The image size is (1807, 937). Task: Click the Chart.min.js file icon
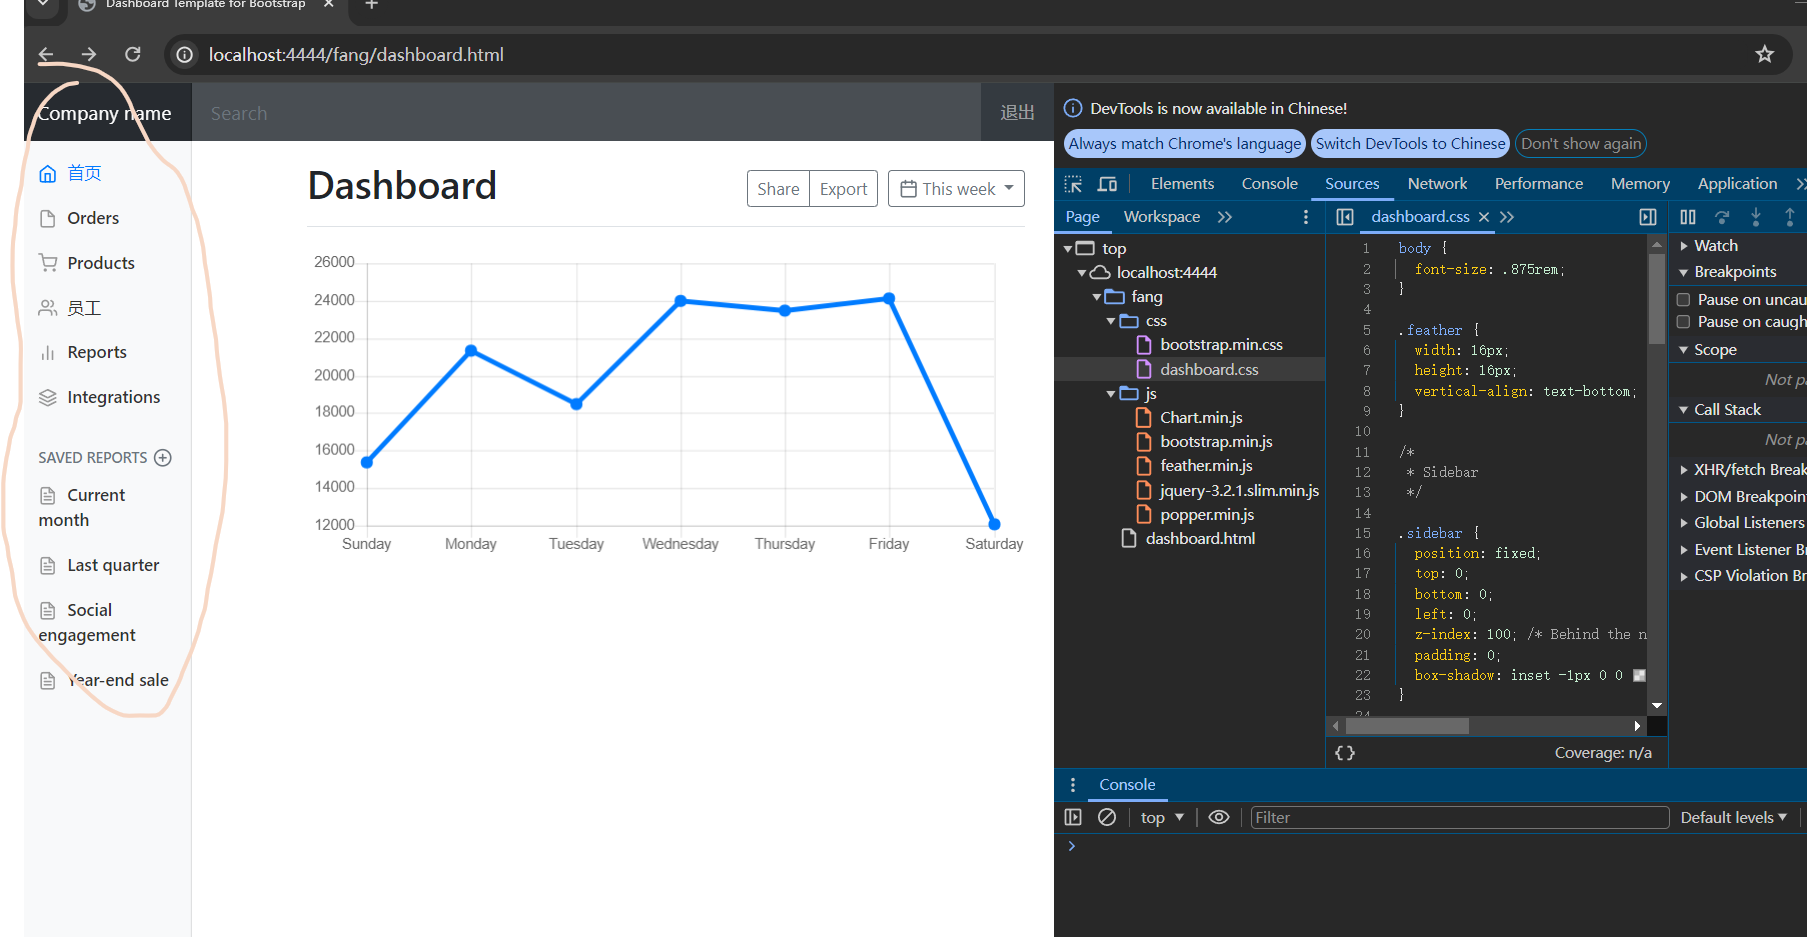pyautogui.click(x=1144, y=418)
